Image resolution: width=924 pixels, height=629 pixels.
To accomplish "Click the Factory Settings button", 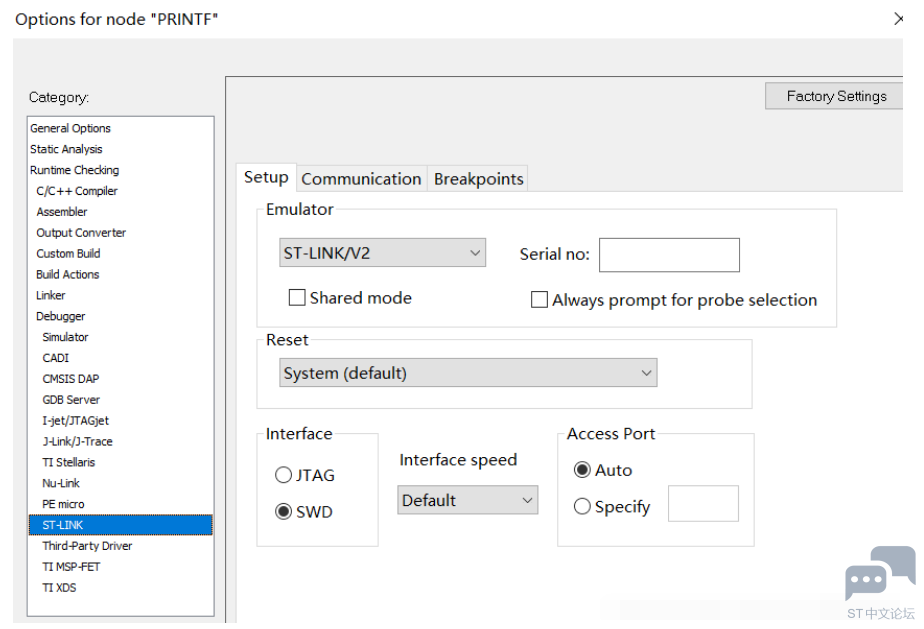I will tap(836, 96).
